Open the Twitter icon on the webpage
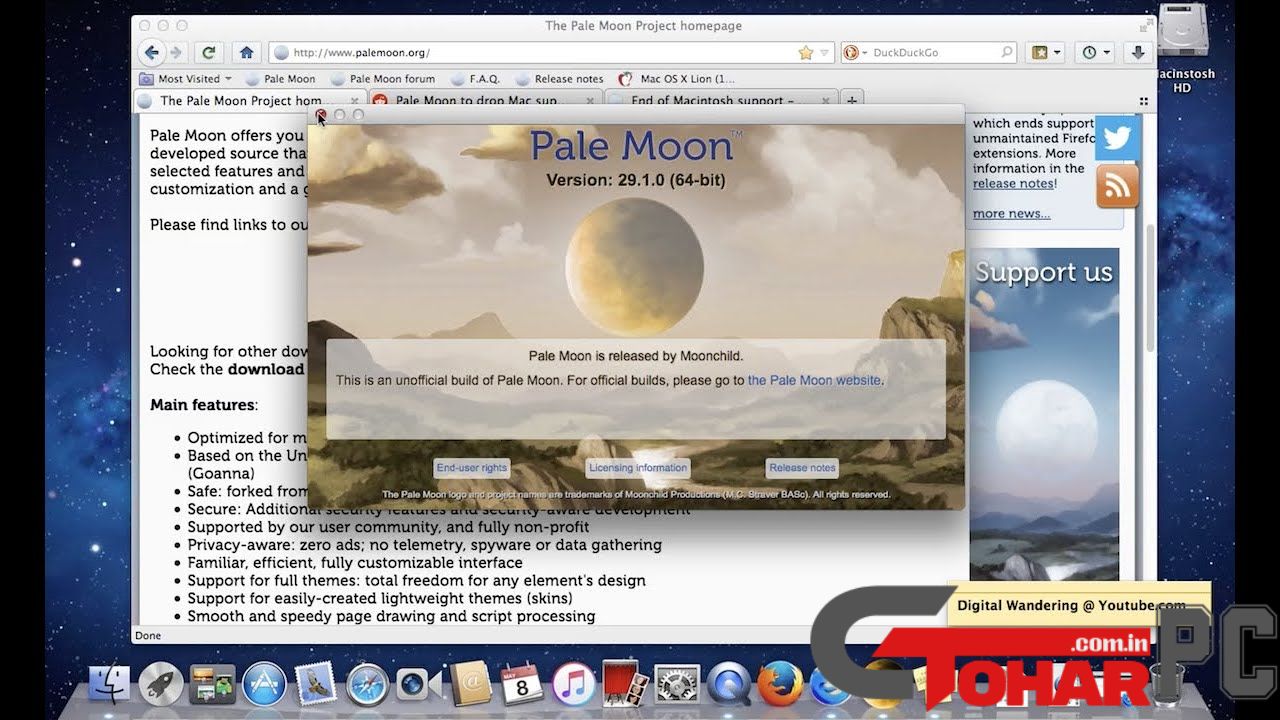1280x720 pixels. 1117,137
